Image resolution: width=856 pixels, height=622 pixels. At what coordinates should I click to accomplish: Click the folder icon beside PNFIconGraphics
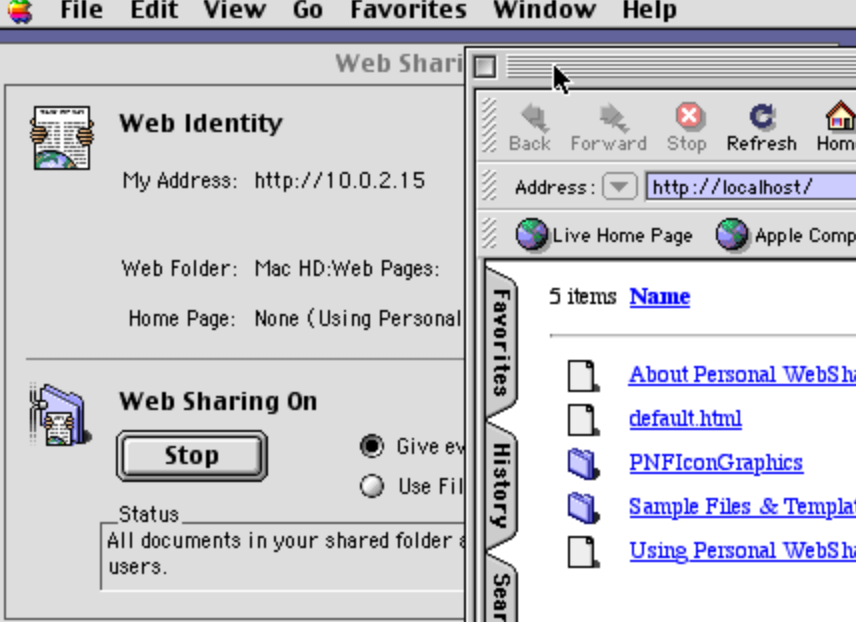[583, 464]
